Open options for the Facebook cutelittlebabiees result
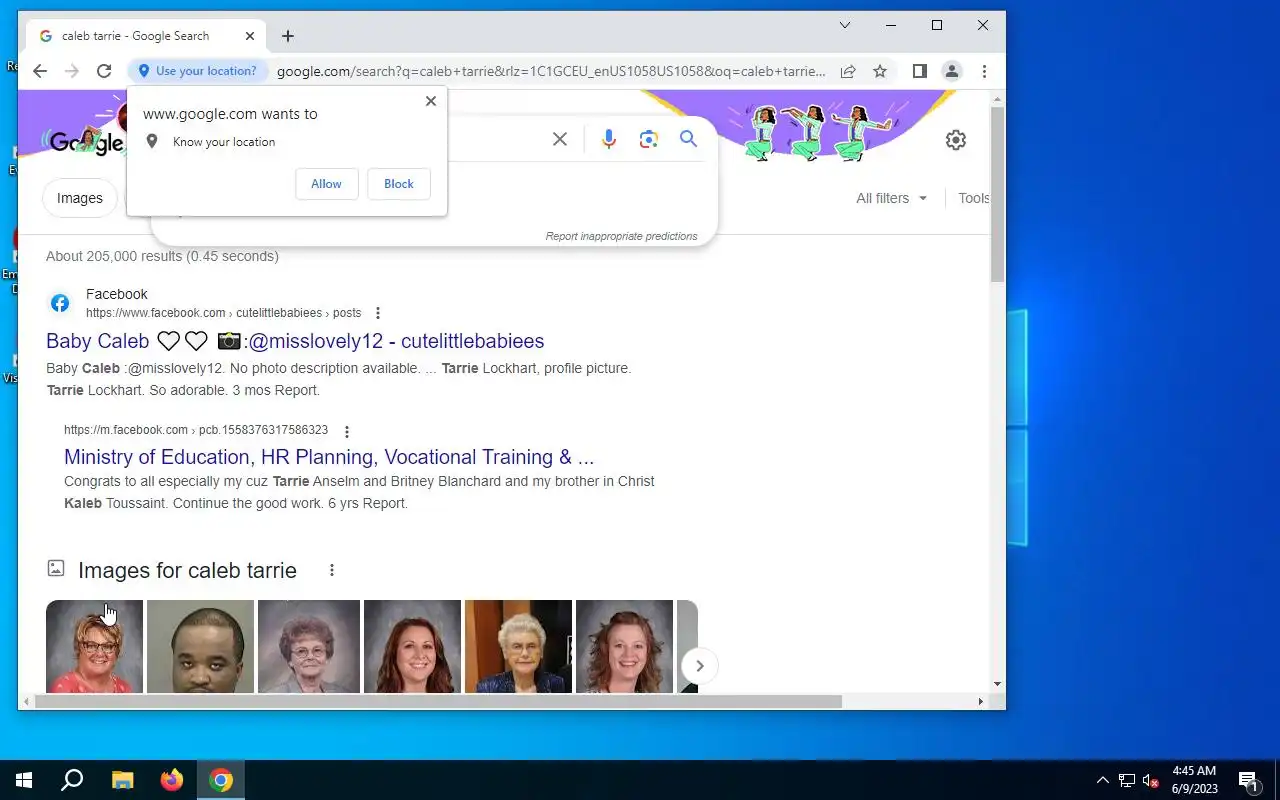1280x800 pixels. coord(378,313)
